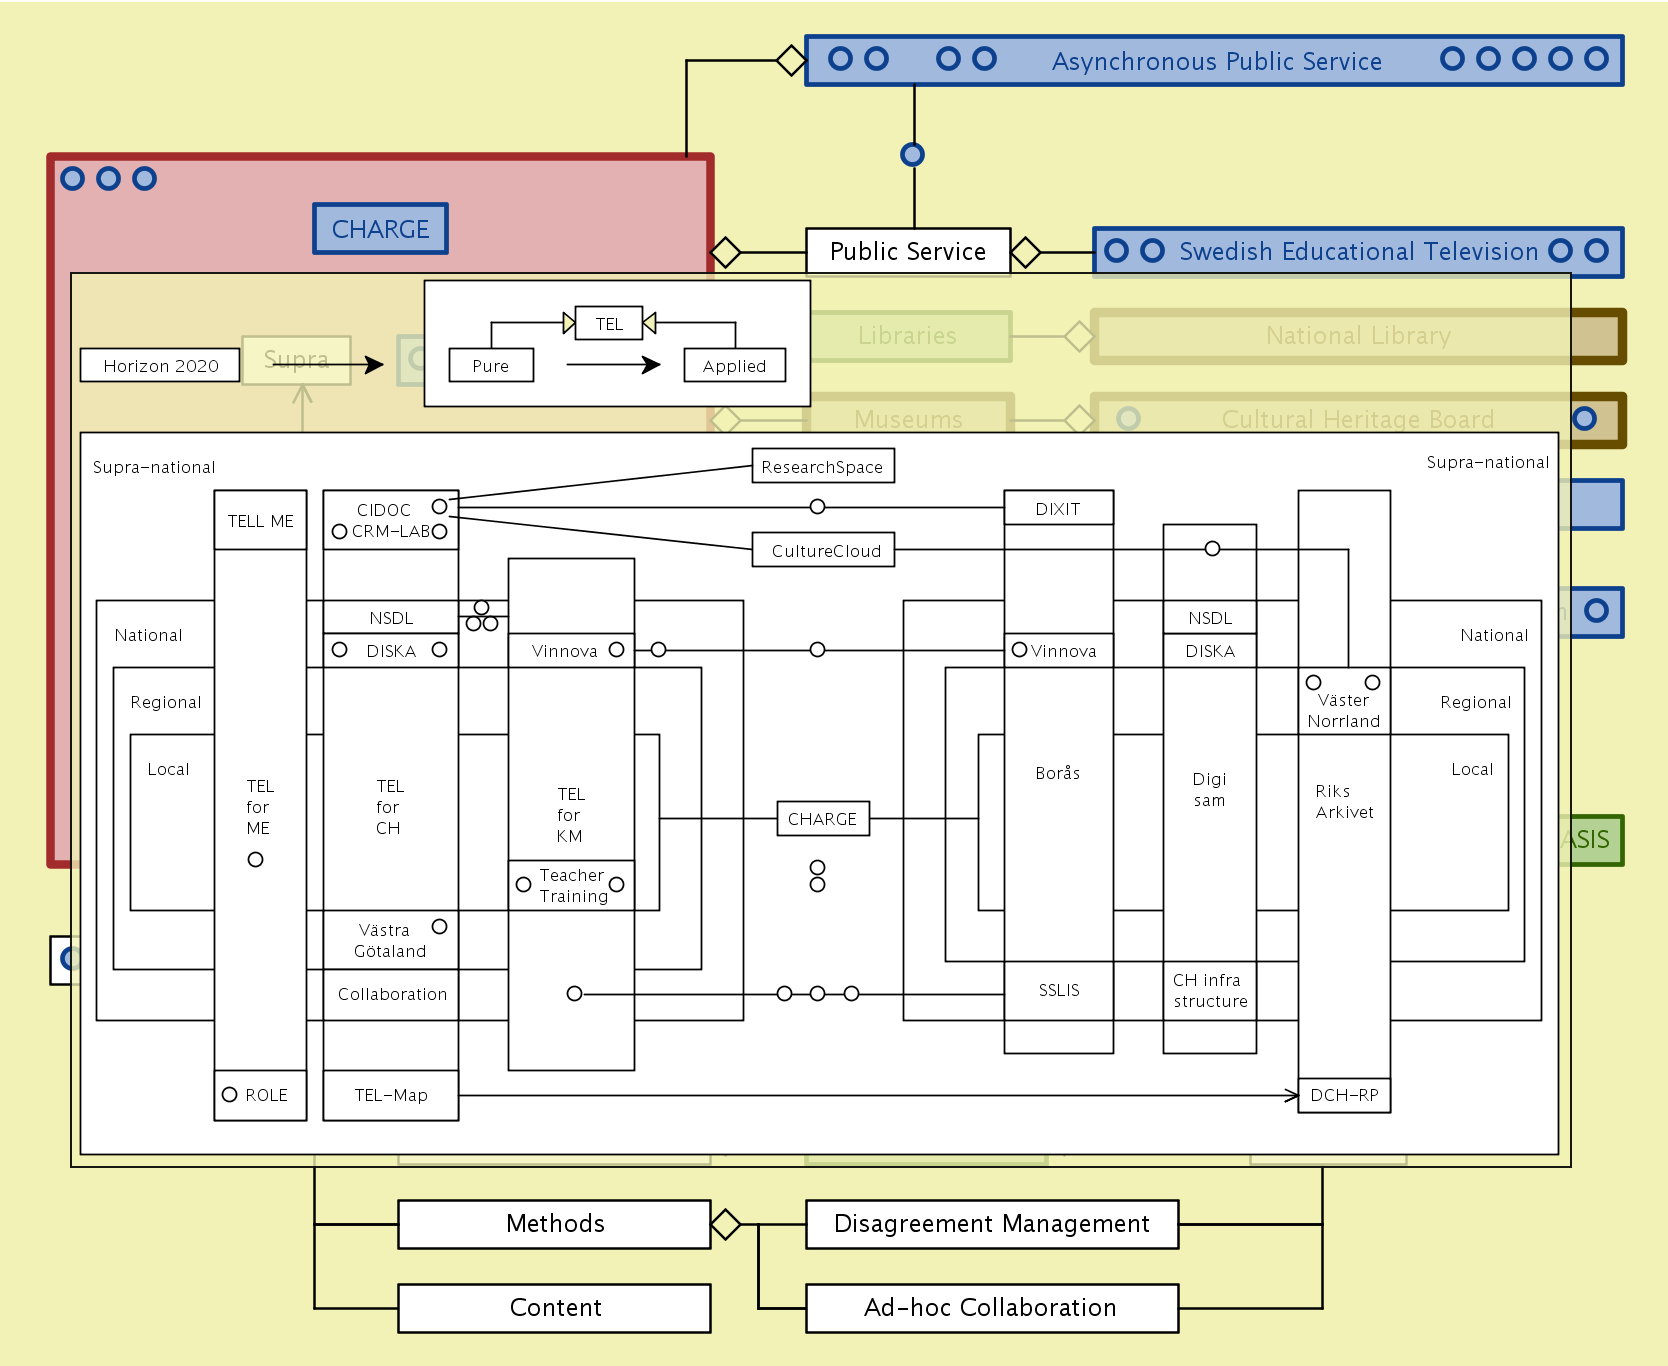Select the circle left of ROLE label
The image size is (1668, 1366).
click(x=230, y=1095)
